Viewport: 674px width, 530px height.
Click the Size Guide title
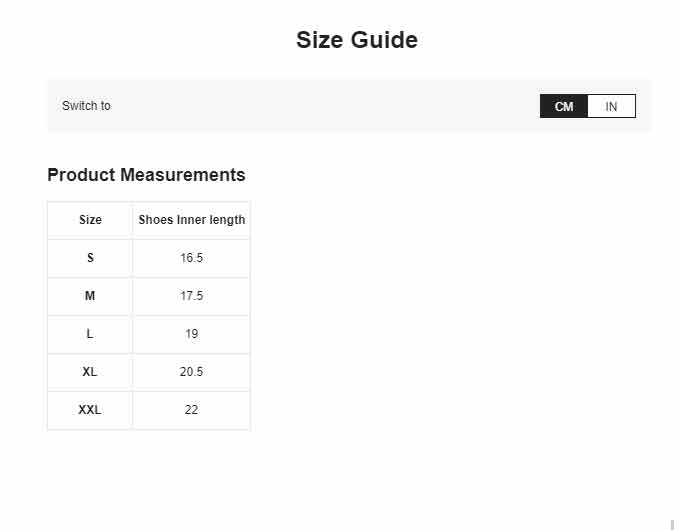click(x=357, y=40)
